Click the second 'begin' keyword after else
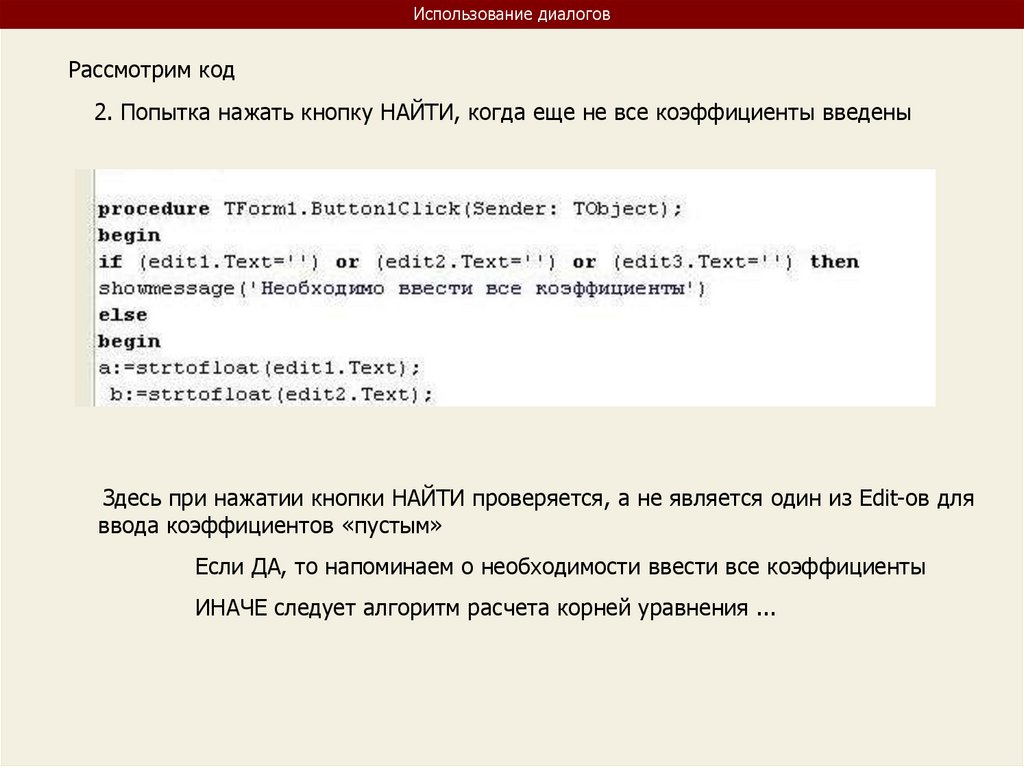 (x=129, y=341)
